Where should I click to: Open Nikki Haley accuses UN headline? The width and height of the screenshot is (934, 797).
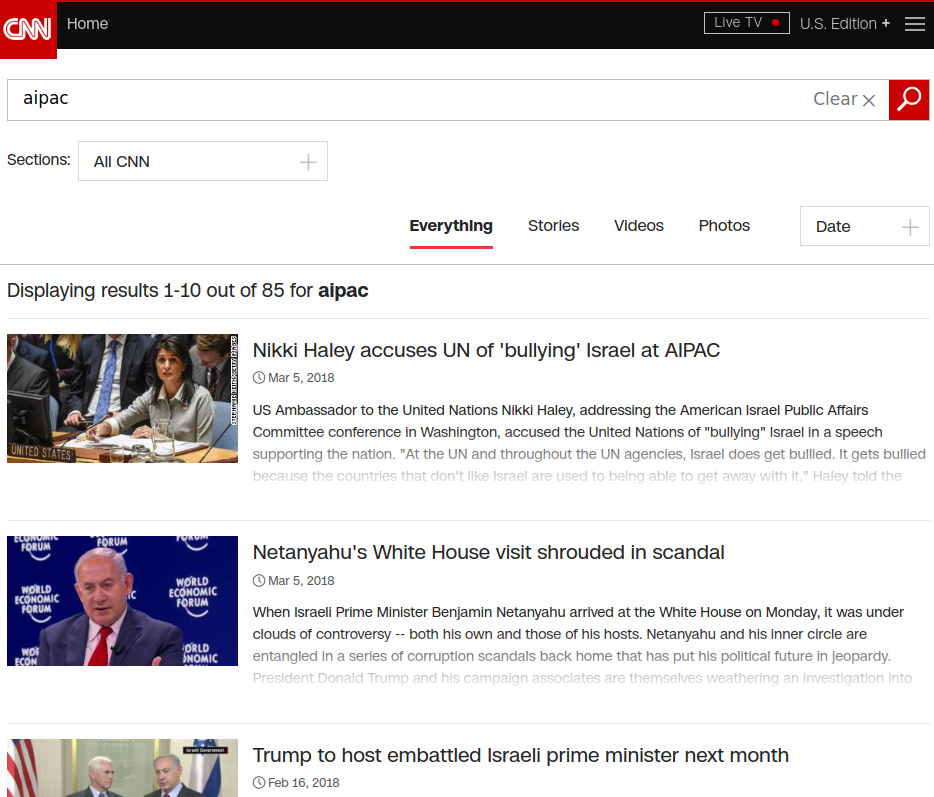[x=486, y=350]
